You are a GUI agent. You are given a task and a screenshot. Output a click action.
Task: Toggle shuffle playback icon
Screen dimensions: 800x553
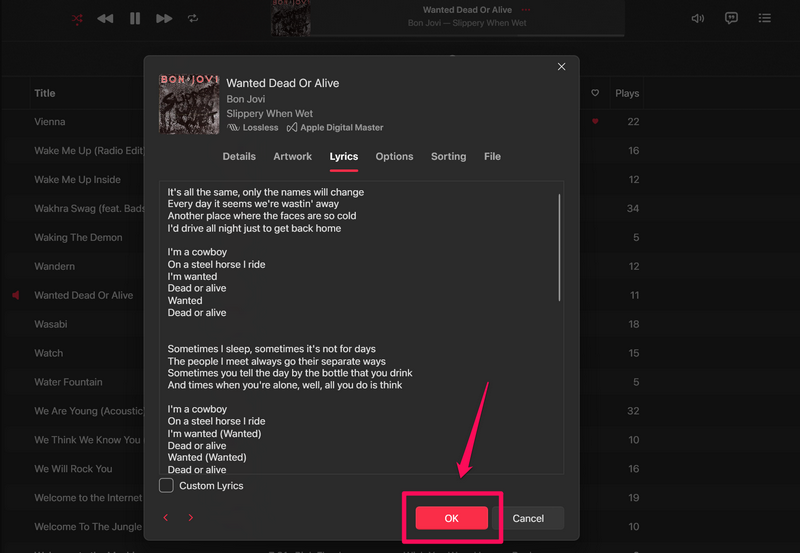coord(77,19)
